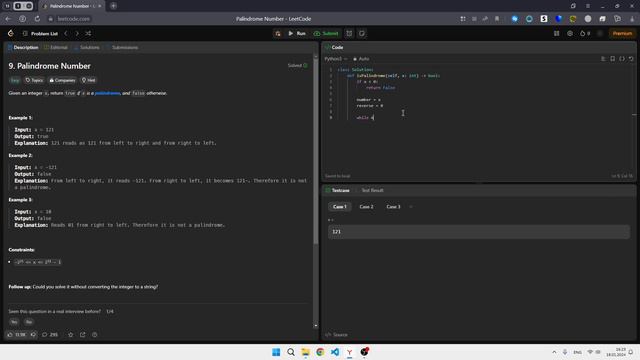Switch to the Solutions tab
The image size is (640, 360).
(x=87, y=47)
